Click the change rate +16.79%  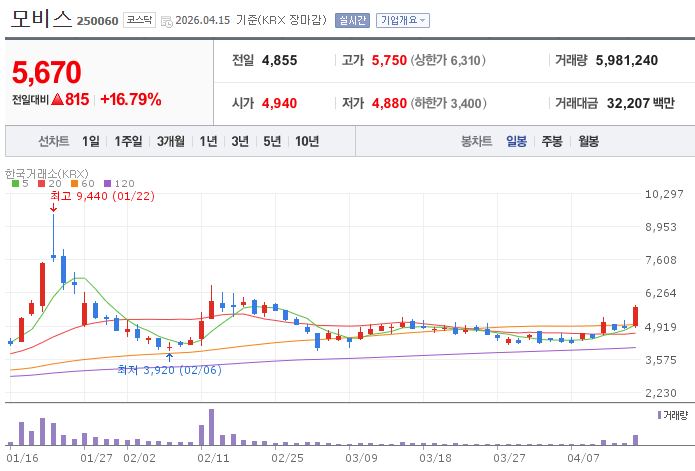[x=131, y=99]
